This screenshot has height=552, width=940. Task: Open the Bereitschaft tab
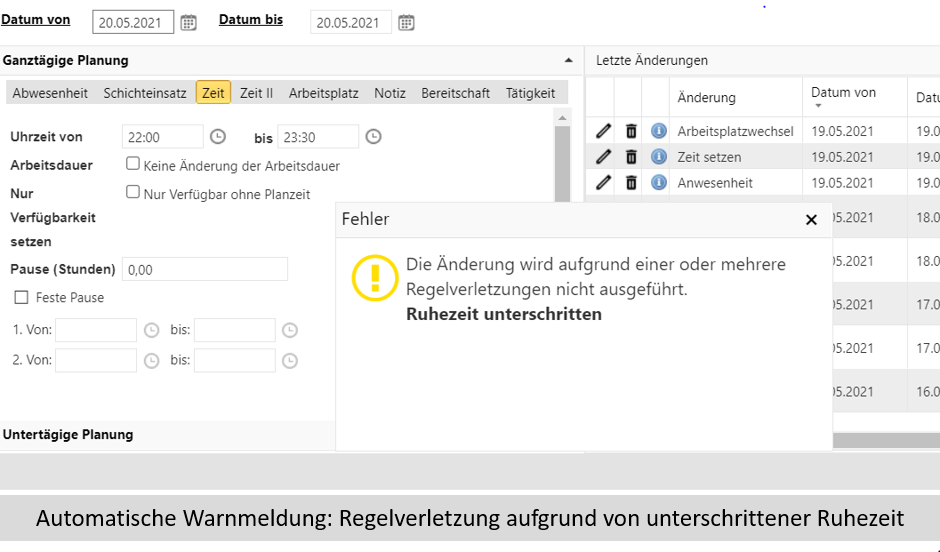tap(455, 93)
